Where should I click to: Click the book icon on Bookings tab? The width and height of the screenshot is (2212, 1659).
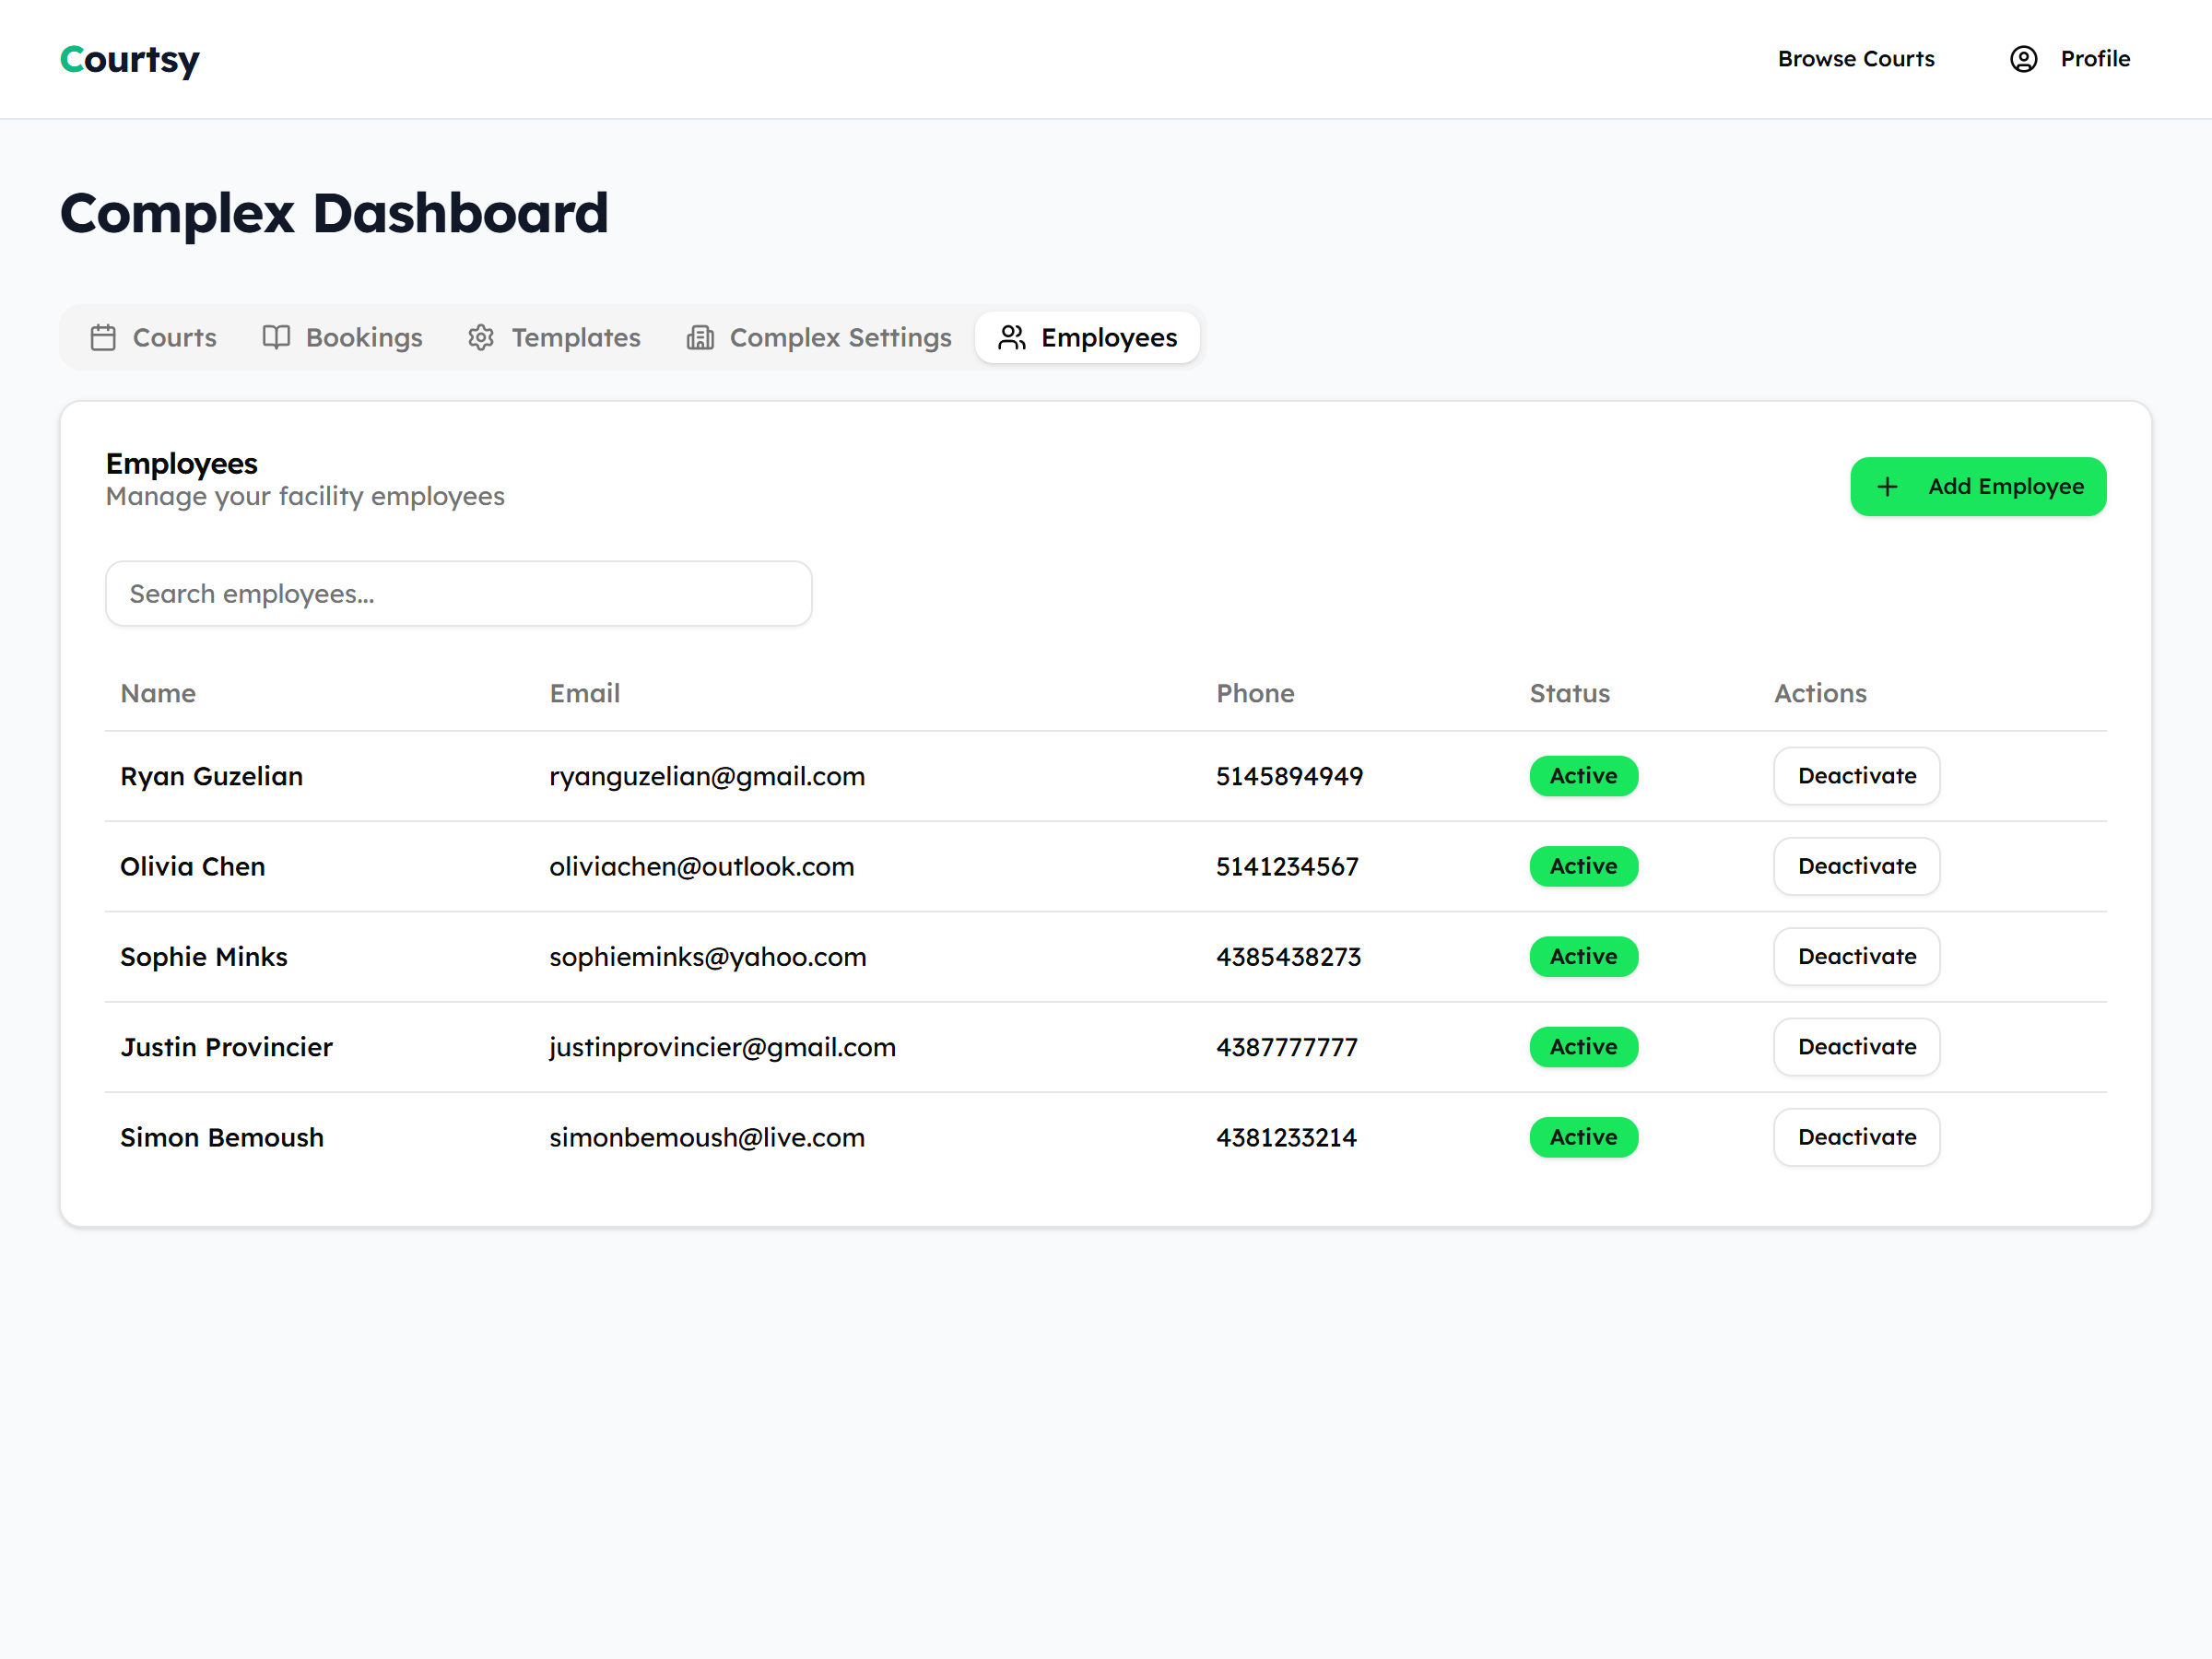(276, 338)
